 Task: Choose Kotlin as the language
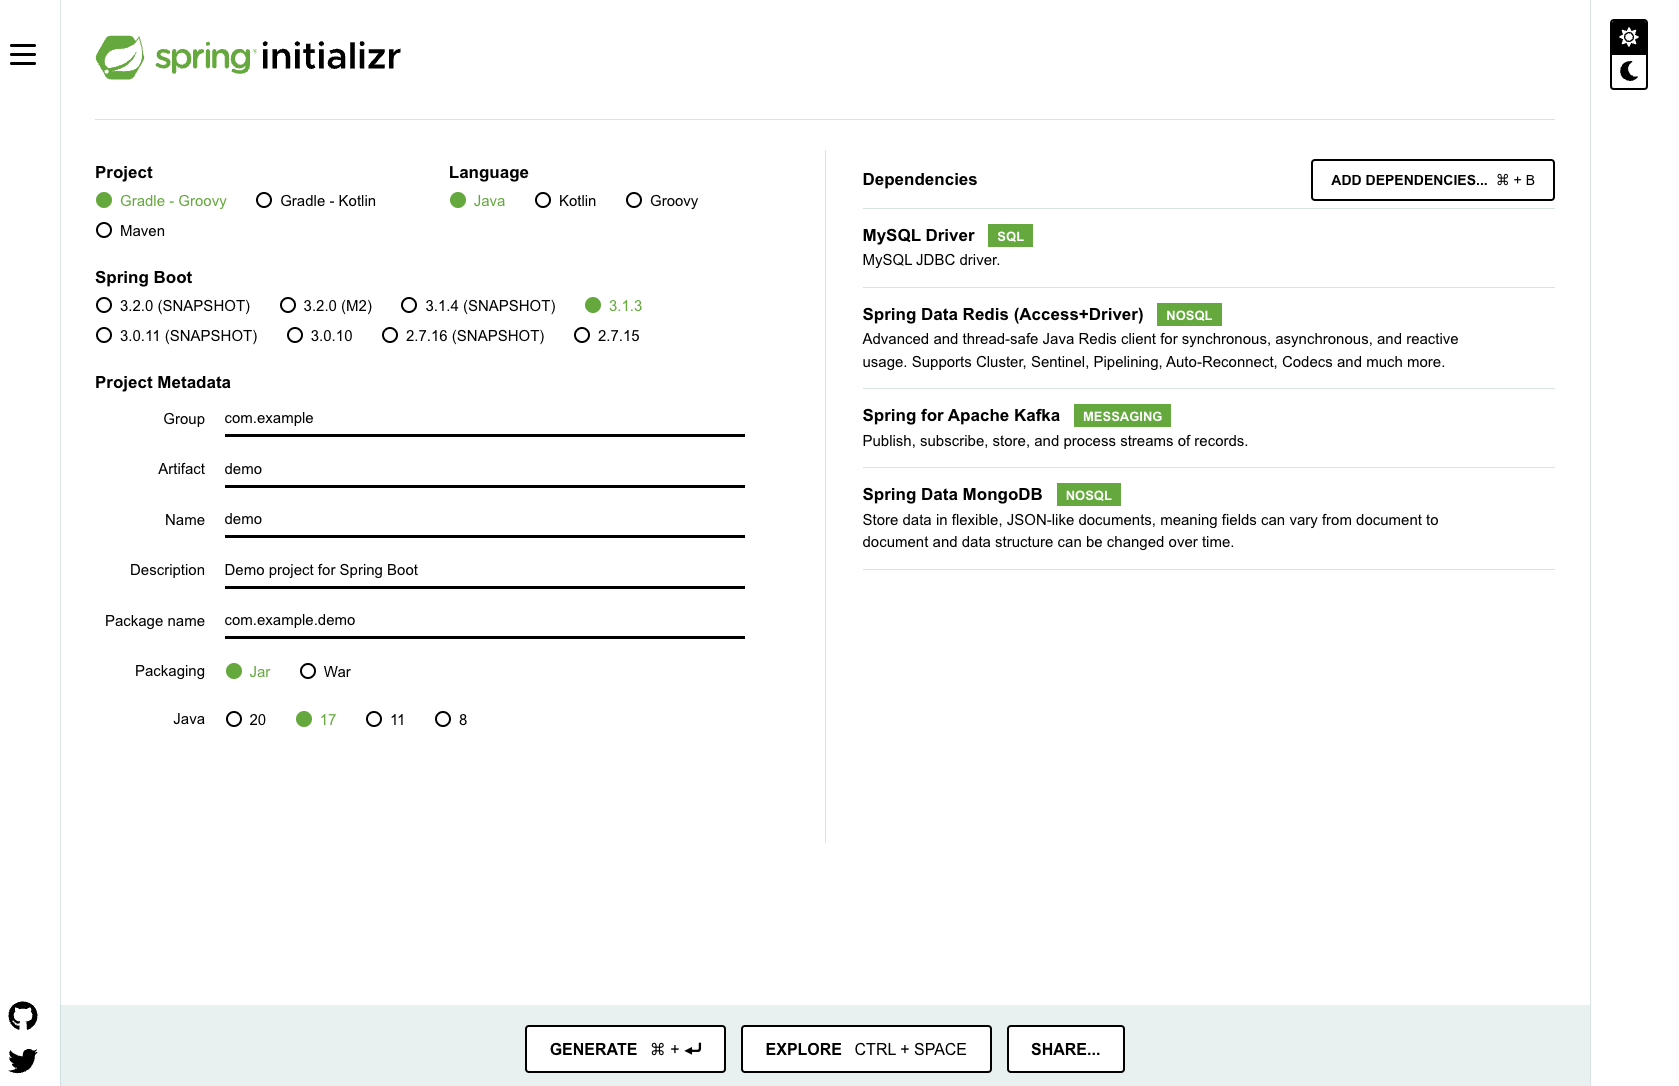tap(565, 201)
